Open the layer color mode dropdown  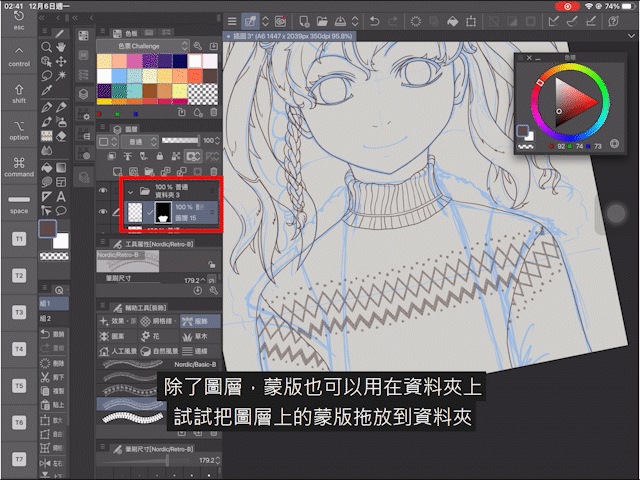click(108, 142)
